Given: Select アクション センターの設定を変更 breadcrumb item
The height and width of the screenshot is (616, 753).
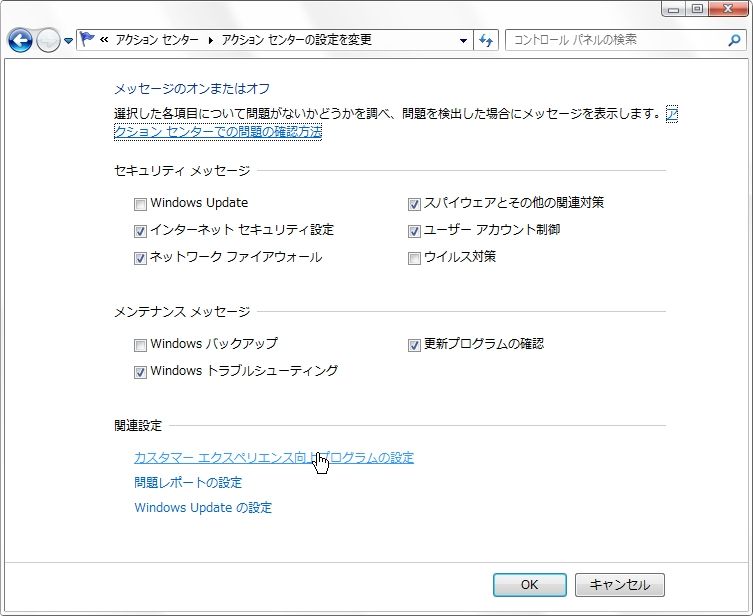Looking at the screenshot, I should tap(296, 40).
